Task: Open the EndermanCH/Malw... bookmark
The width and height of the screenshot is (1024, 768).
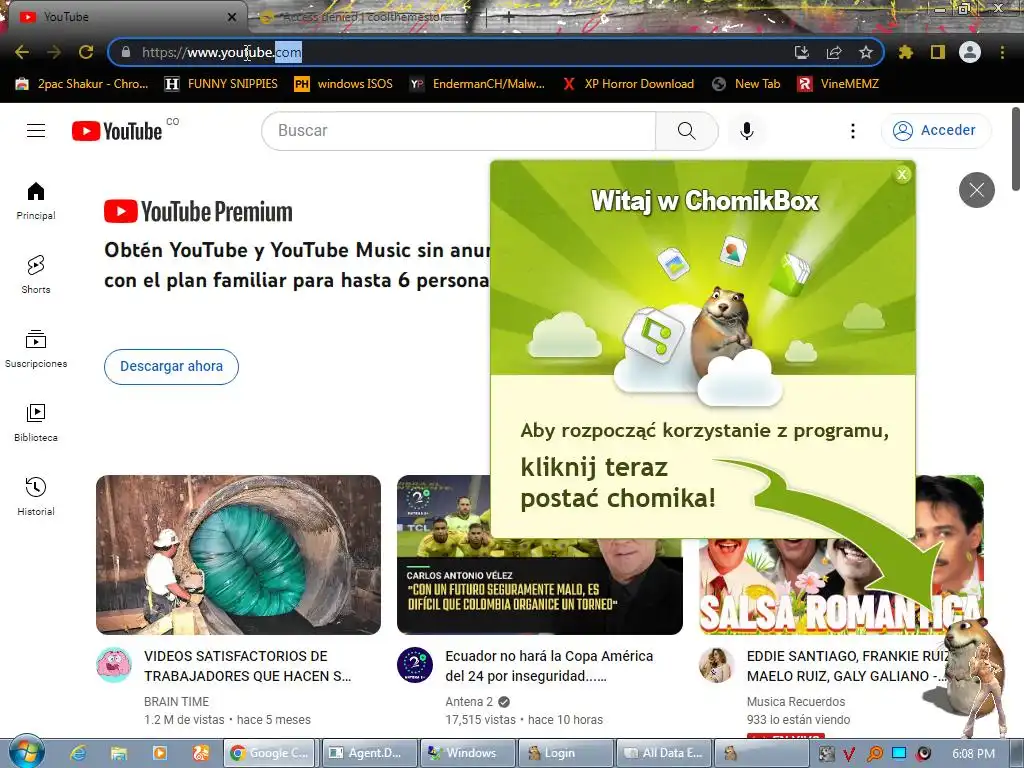Action: (477, 84)
